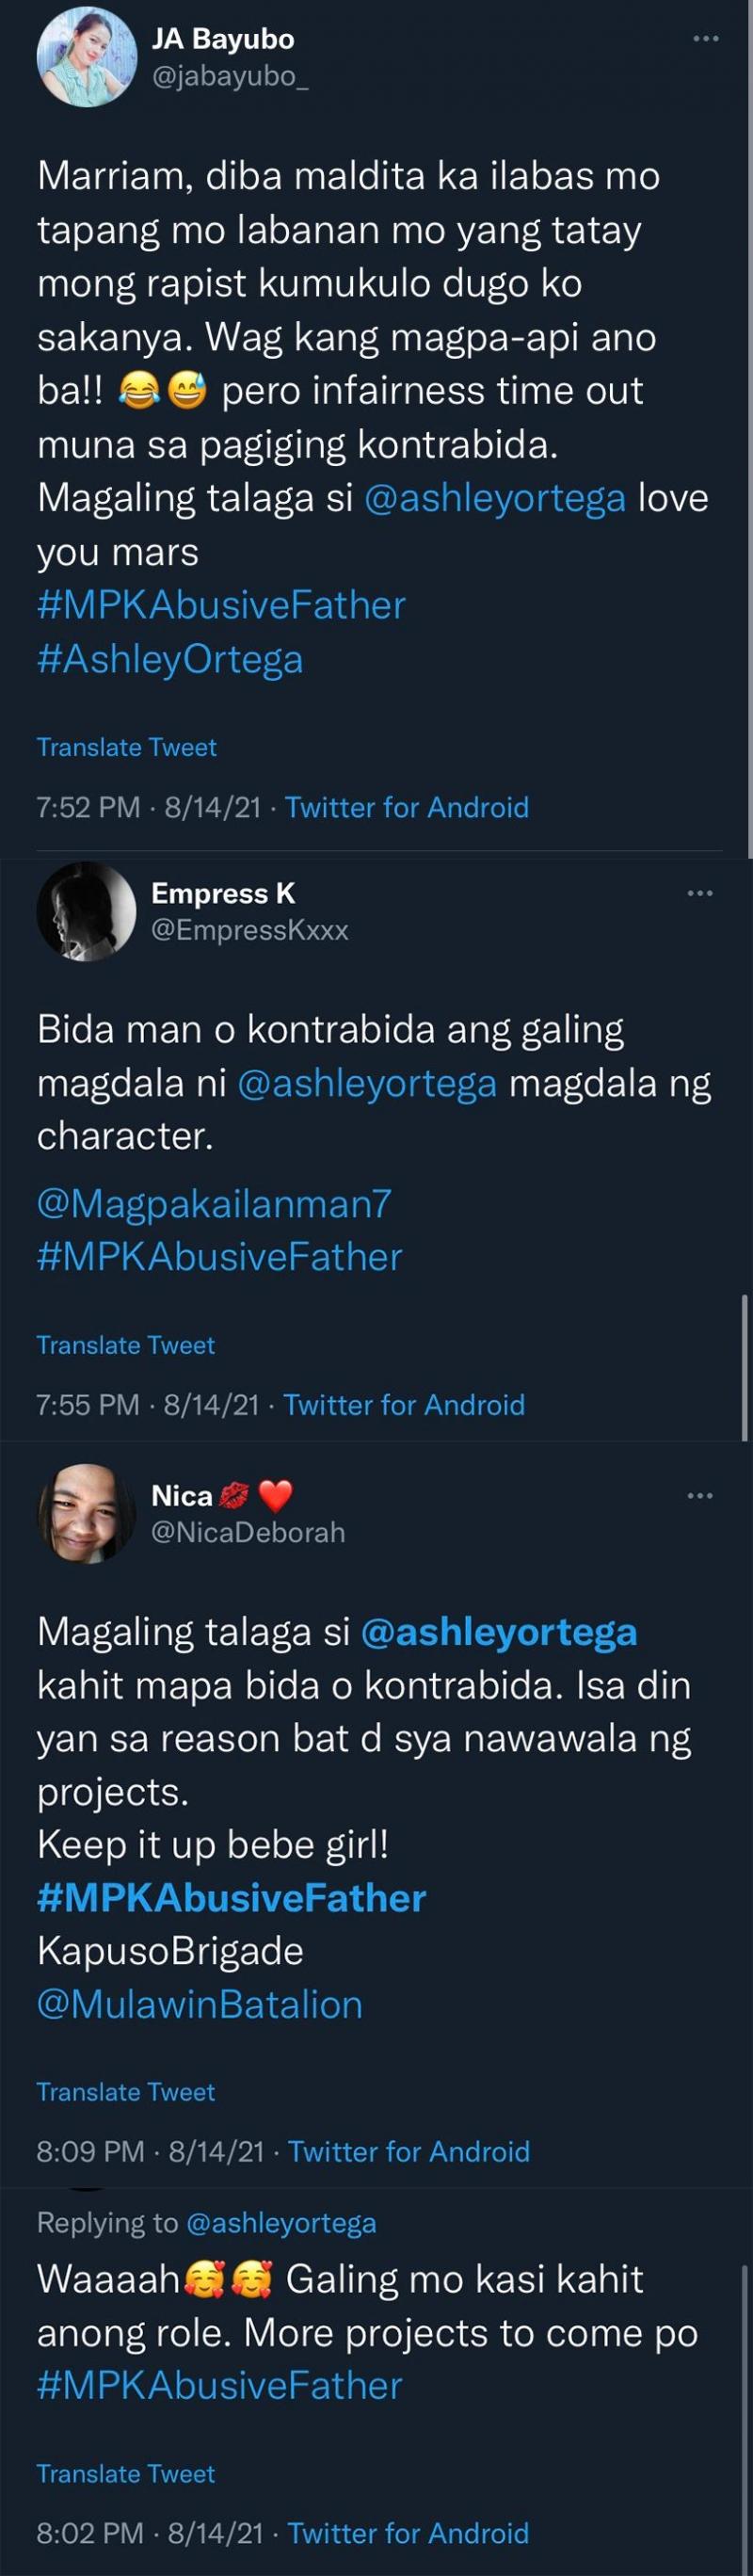The height and width of the screenshot is (2576, 753).
Task: Translate JA Bayubo's tweet
Action: (x=126, y=747)
